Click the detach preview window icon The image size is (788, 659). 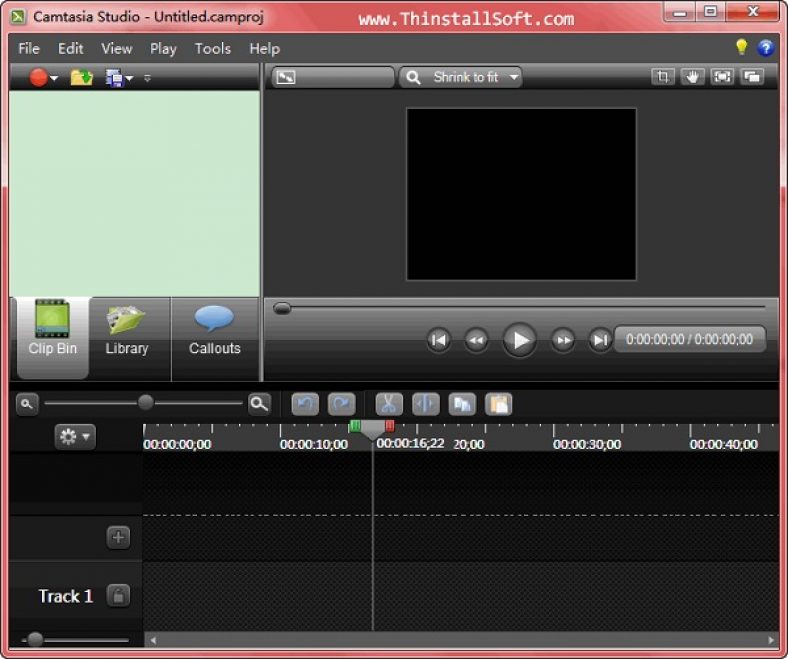(752, 77)
